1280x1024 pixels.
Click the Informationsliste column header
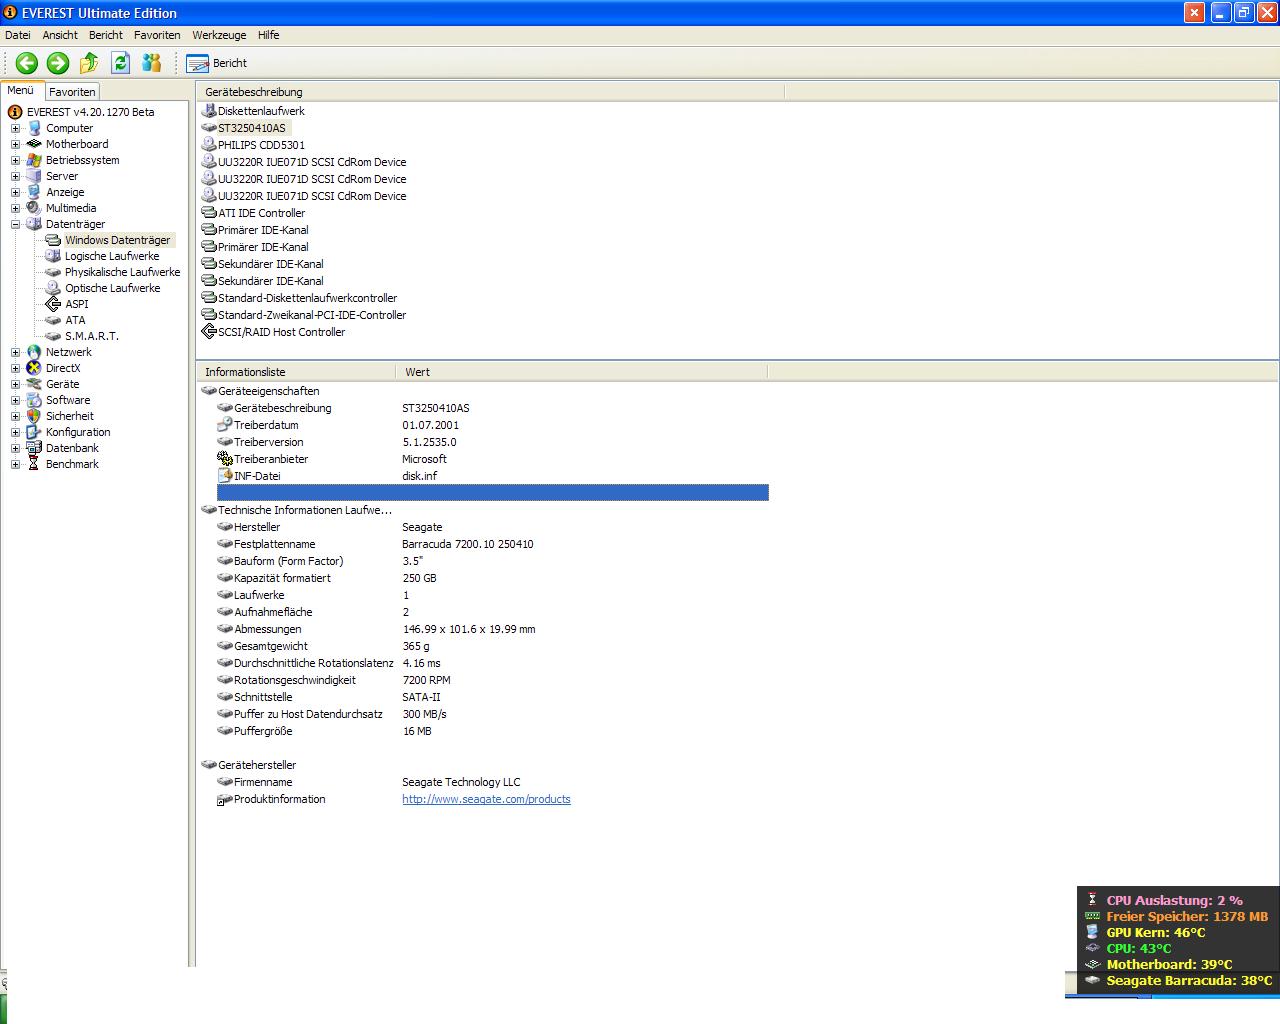(x=296, y=372)
